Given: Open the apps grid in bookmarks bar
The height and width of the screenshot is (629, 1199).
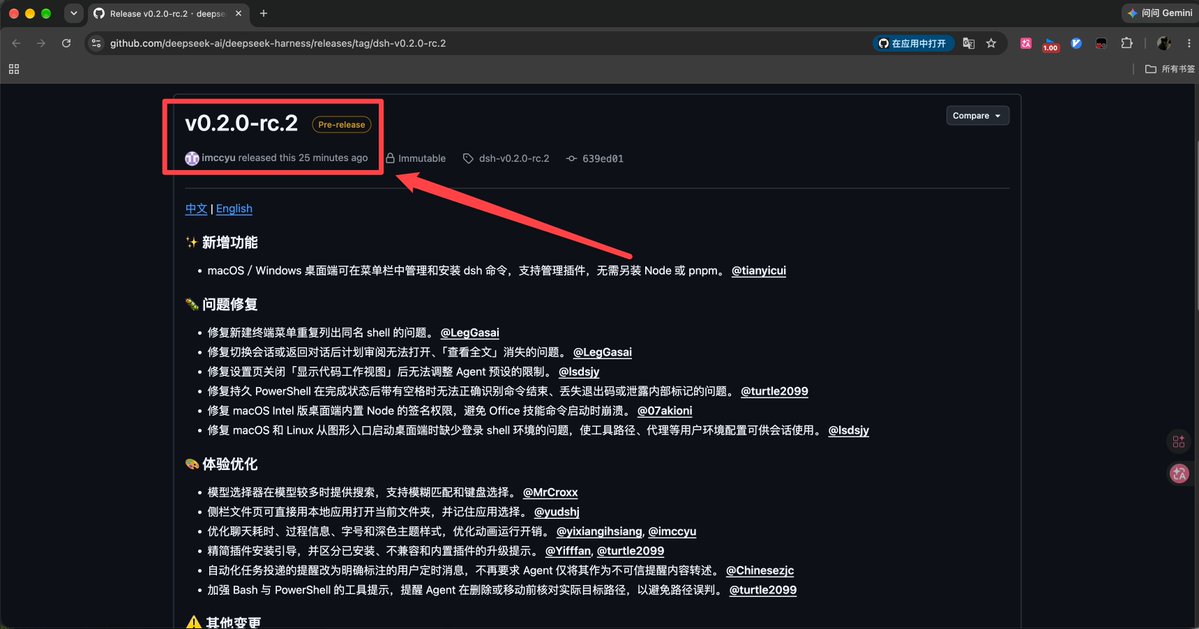Looking at the screenshot, I should pos(14,69).
